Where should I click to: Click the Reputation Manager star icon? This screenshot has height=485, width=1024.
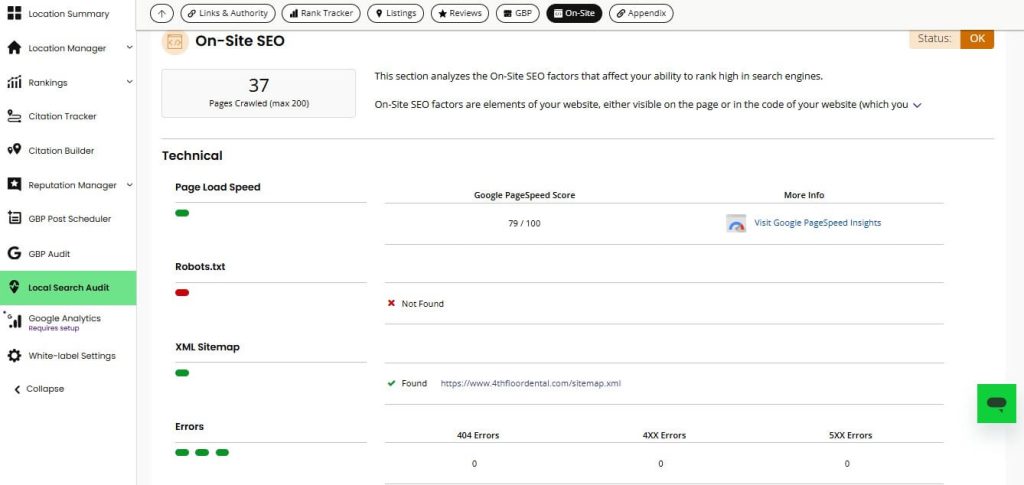click(x=14, y=185)
